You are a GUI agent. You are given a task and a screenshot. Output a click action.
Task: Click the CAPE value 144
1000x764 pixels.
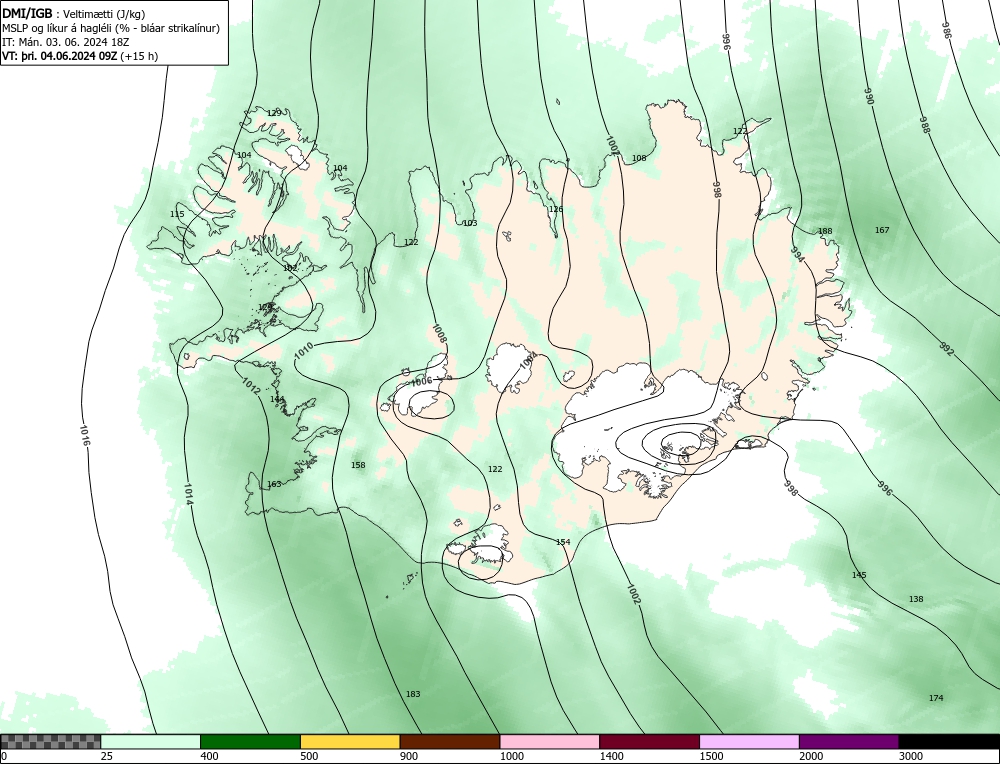point(277,399)
